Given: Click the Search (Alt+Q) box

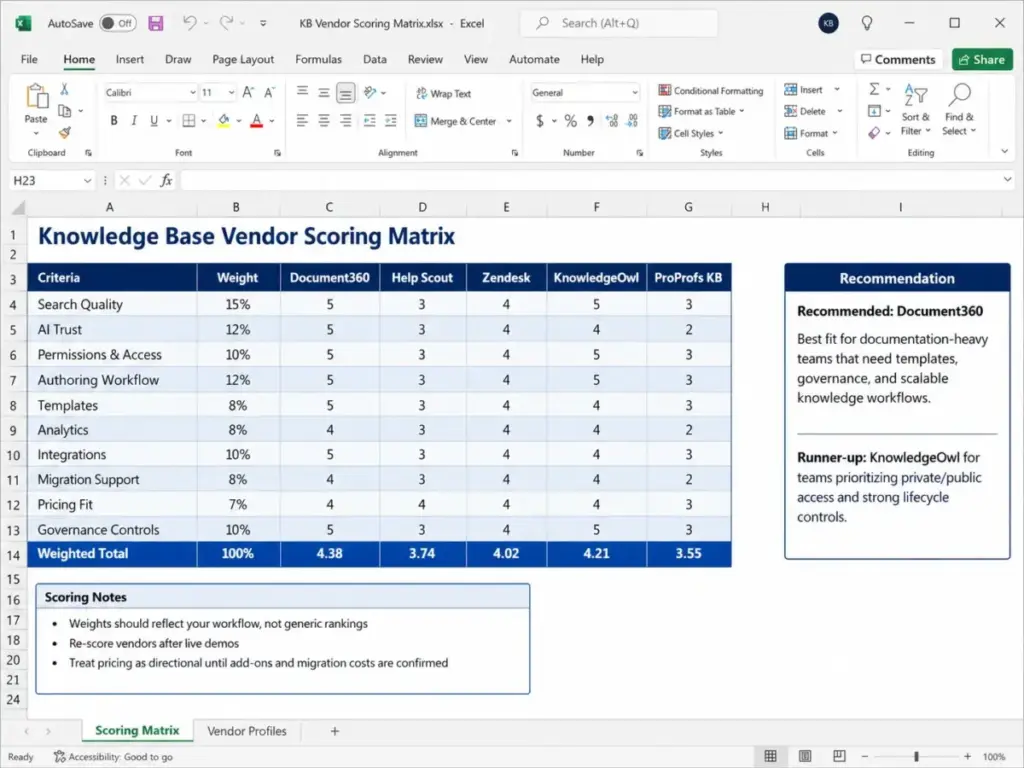Looking at the screenshot, I should pyautogui.click(x=619, y=24).
